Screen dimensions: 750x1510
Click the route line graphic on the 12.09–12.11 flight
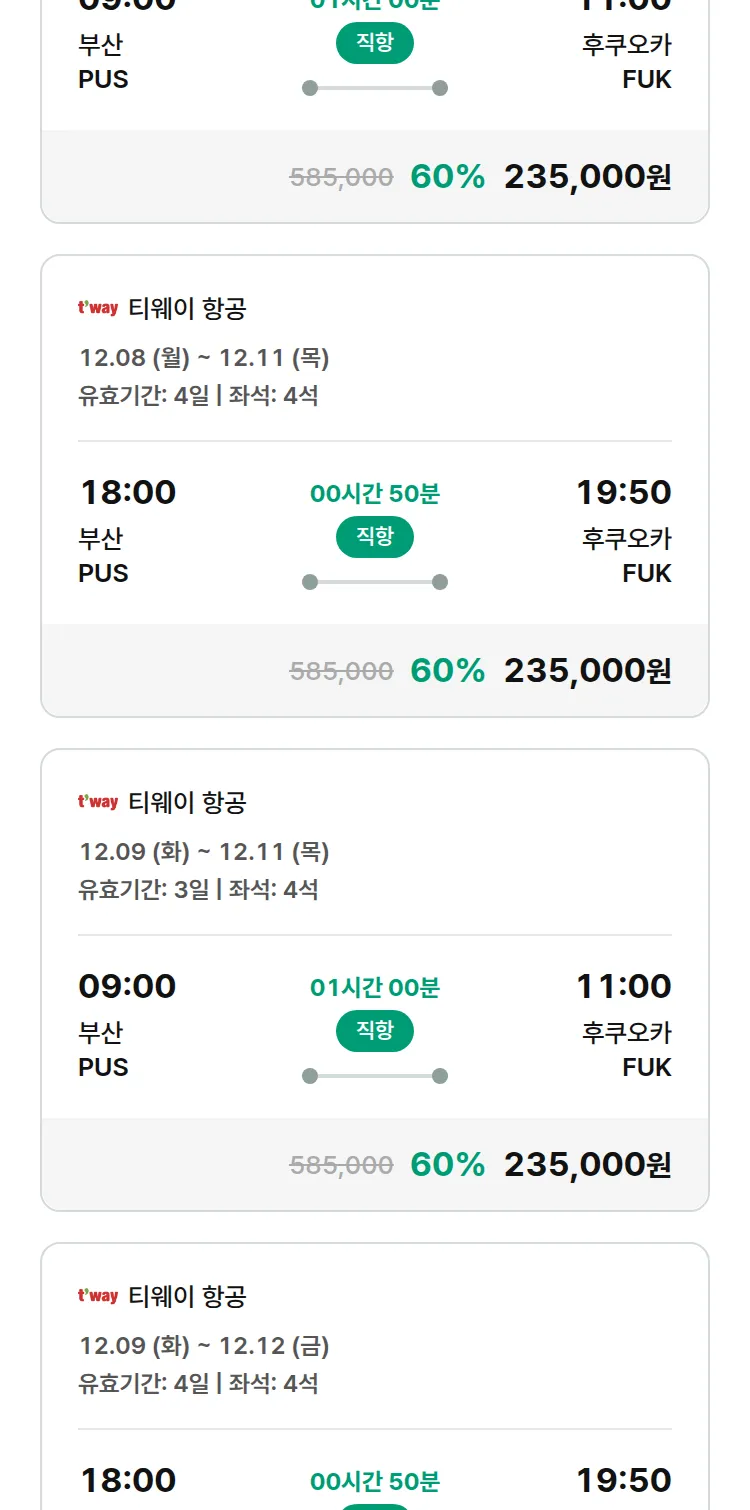click(x=375, y=1076)
